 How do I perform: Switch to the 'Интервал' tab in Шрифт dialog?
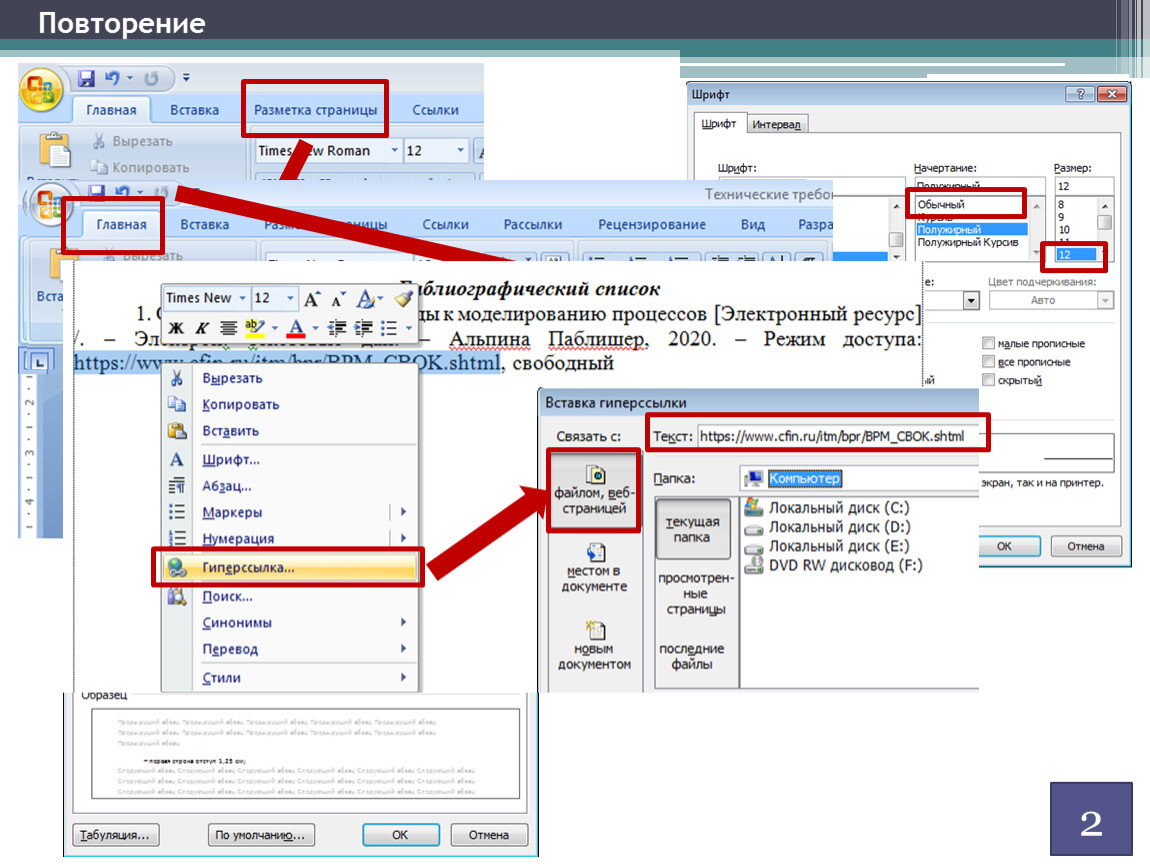[x=778, y=124]
